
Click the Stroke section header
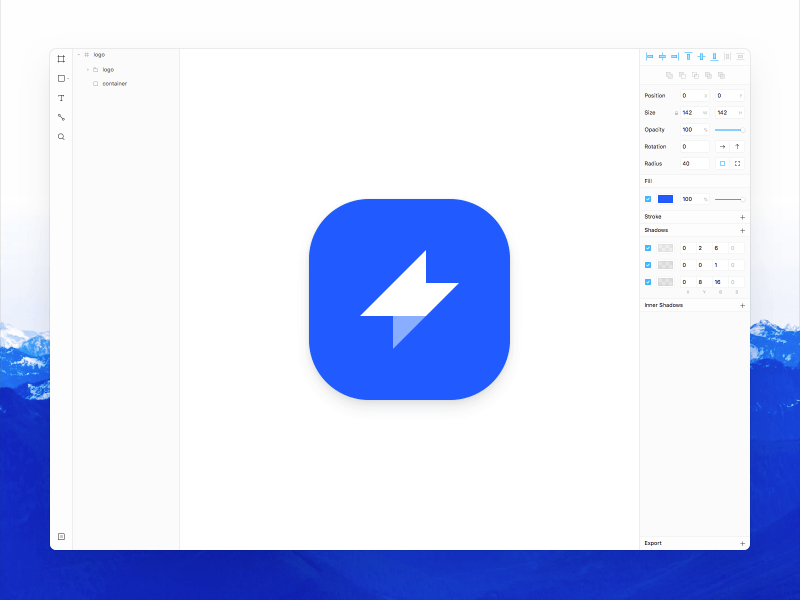tap(652, 216)
